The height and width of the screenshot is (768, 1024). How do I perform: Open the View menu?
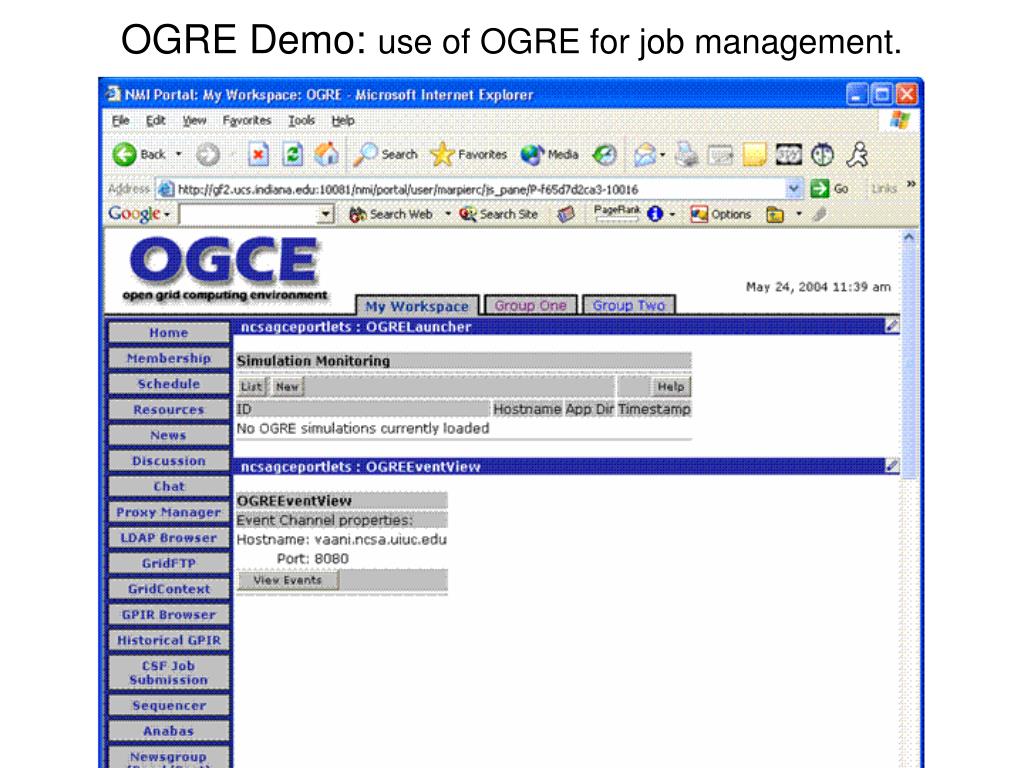tap(194, 121)
